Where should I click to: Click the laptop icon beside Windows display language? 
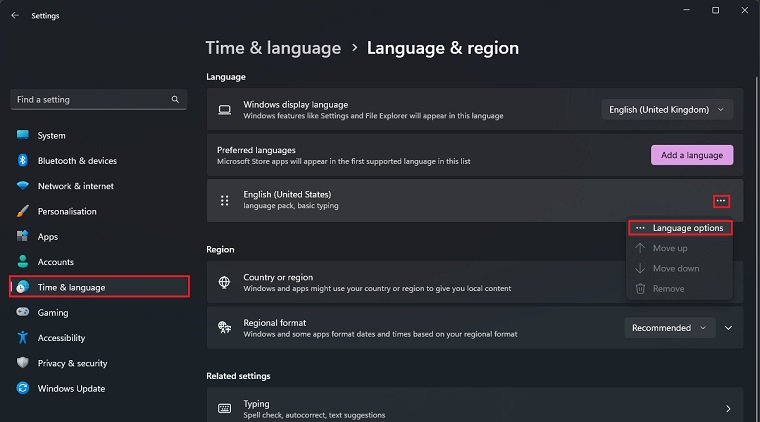coord(224,110)
